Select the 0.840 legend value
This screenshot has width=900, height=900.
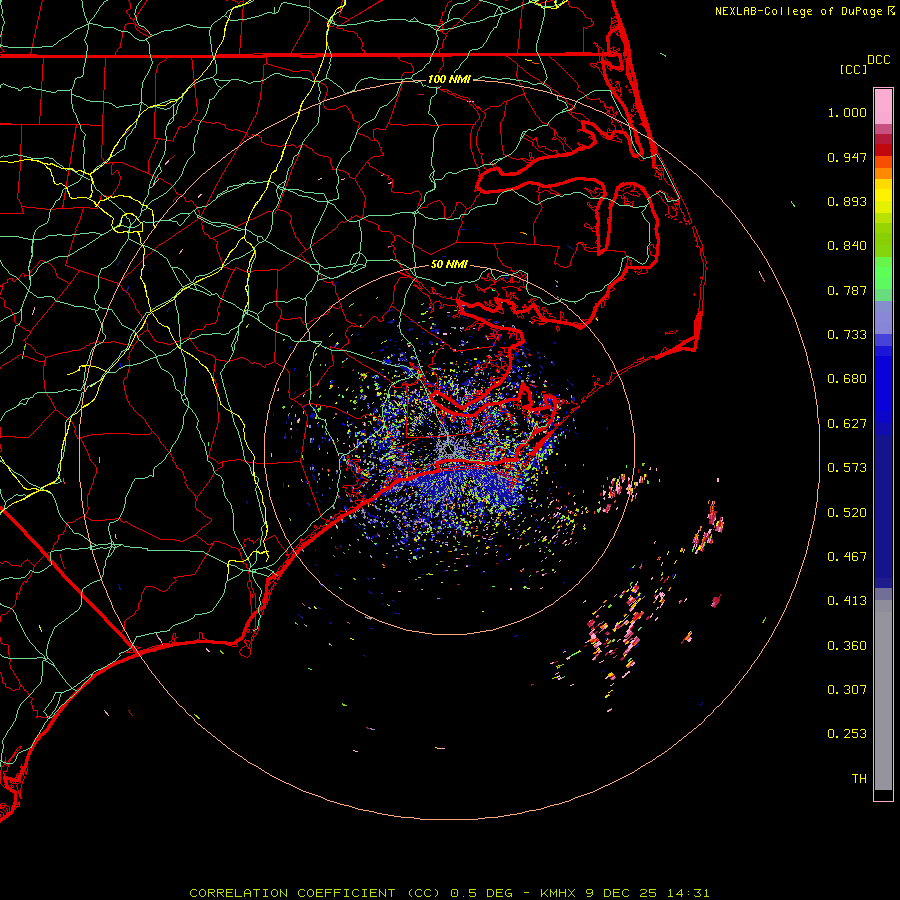coord(847,246)
